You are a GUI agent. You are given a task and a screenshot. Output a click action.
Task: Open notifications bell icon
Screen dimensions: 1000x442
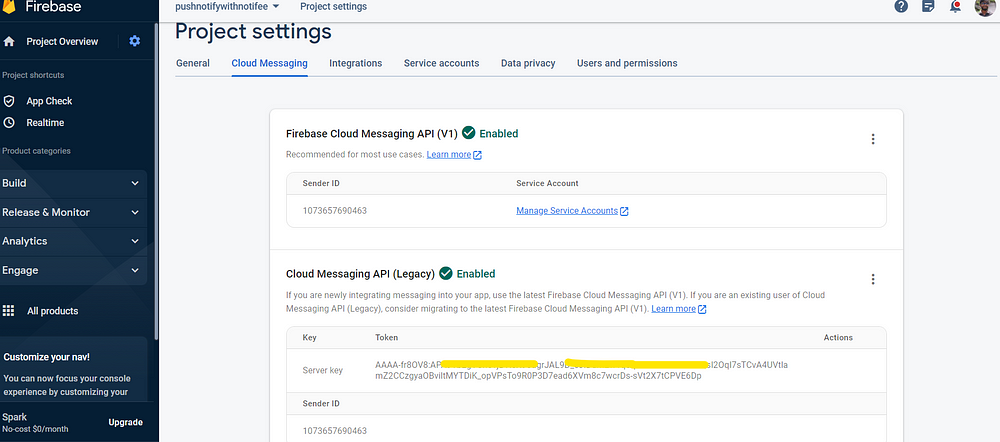coord(956,7)
